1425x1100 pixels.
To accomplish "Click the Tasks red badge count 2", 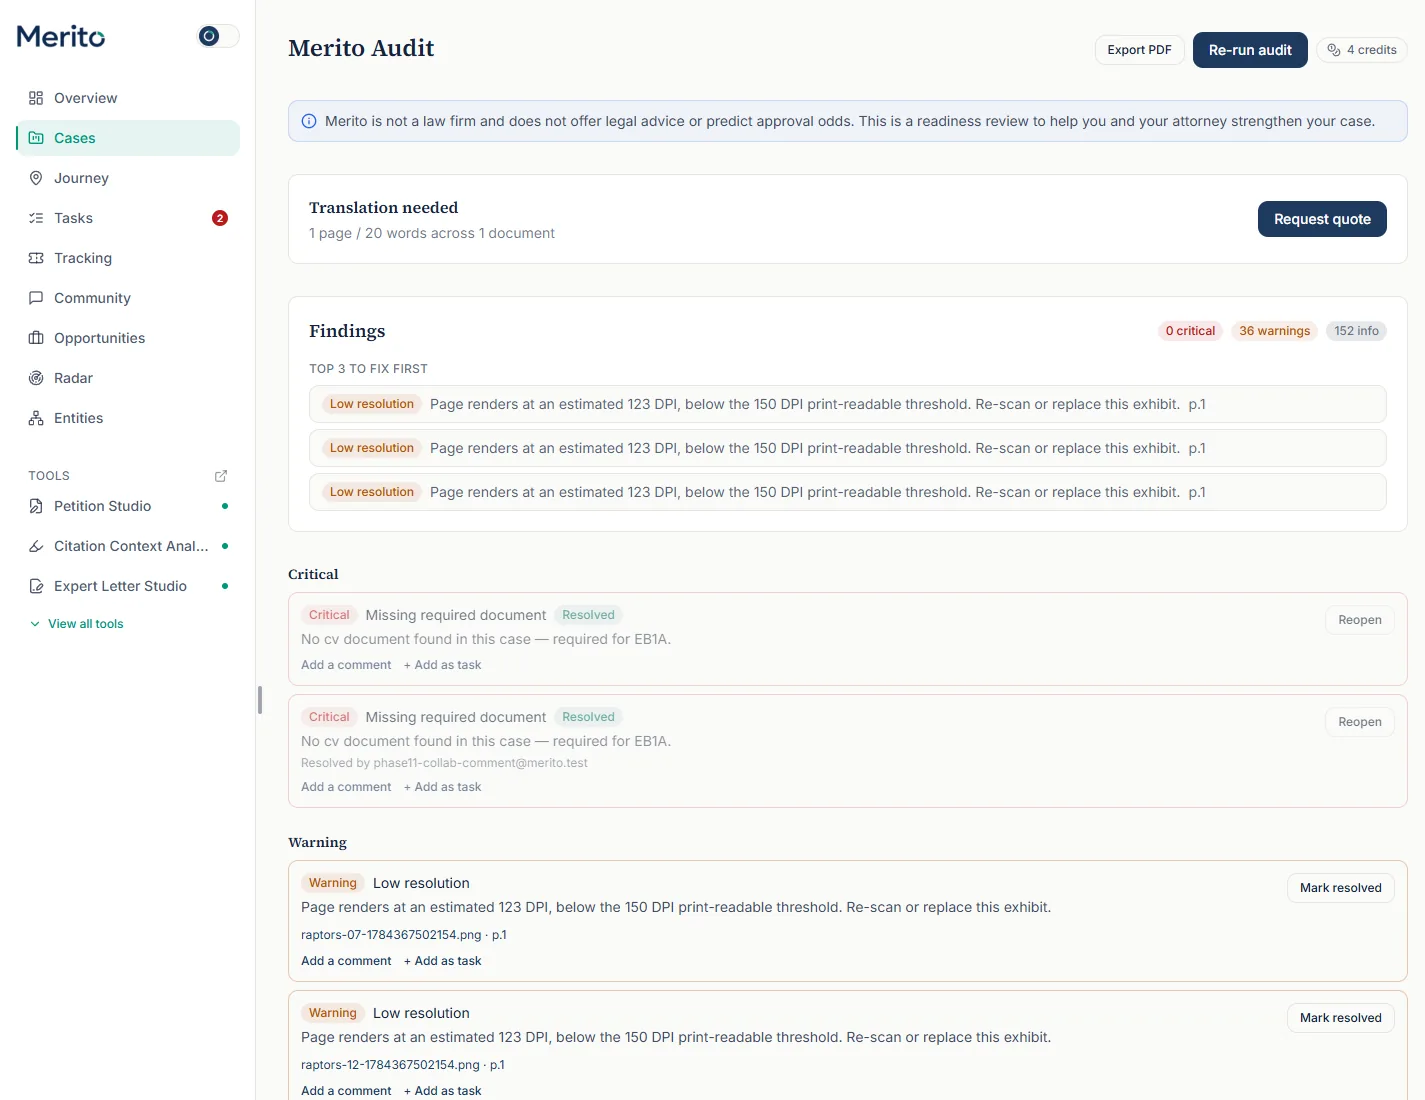I will (x=220, y=218).
